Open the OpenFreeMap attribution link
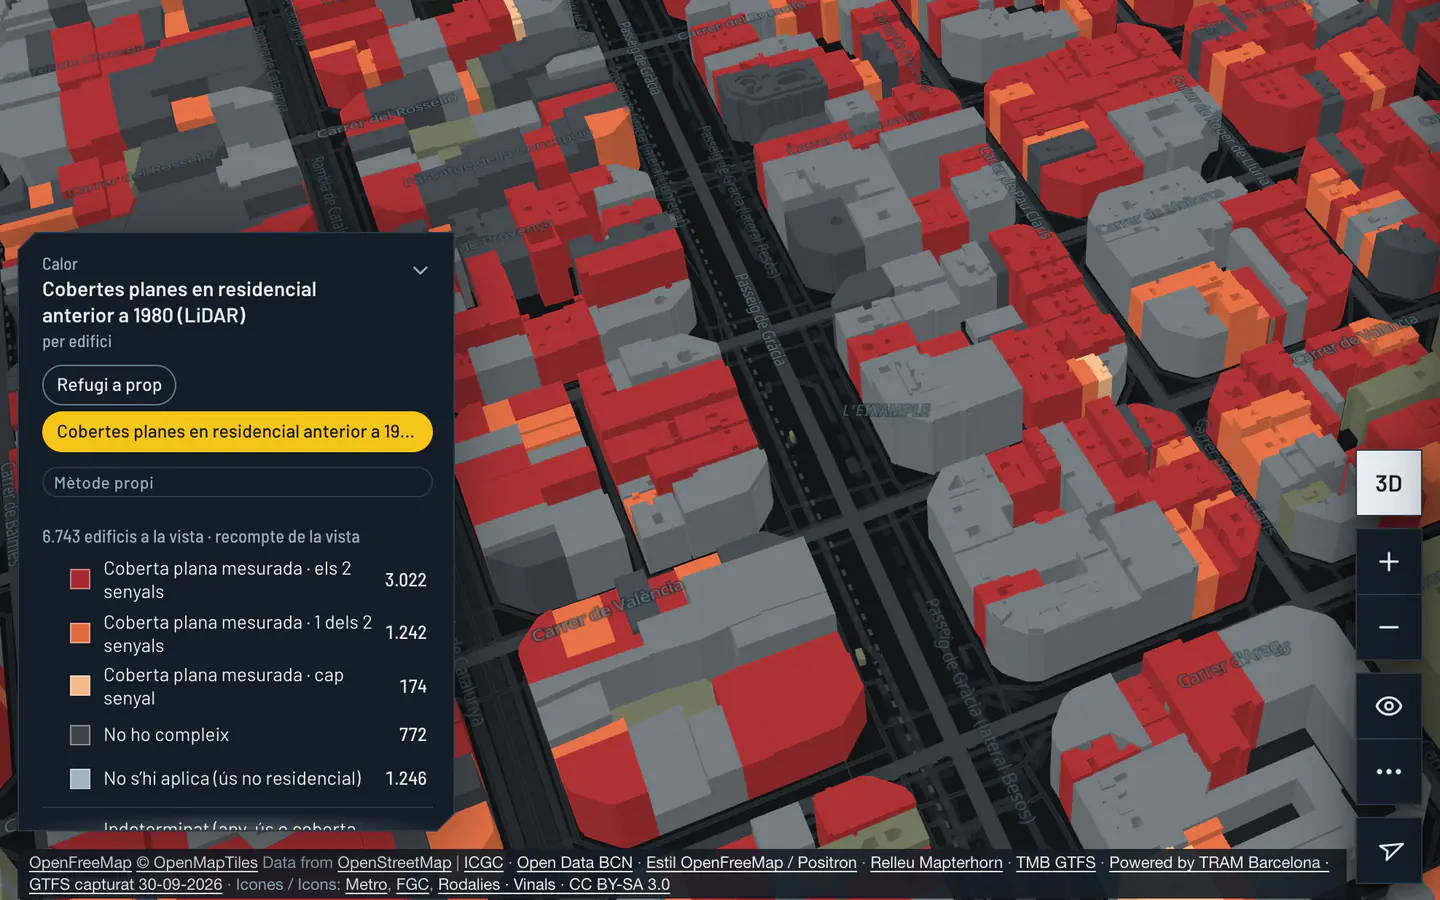This screenshot has height=900, width=1440. pos(80,863)
